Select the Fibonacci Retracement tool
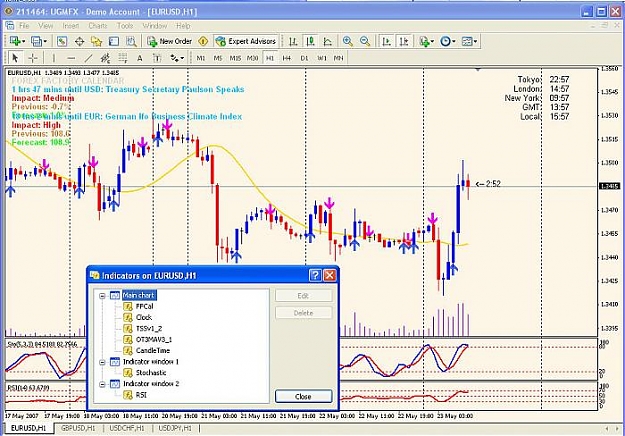The height and width of the screenshot is (436, 625). [x=122, y=58]
